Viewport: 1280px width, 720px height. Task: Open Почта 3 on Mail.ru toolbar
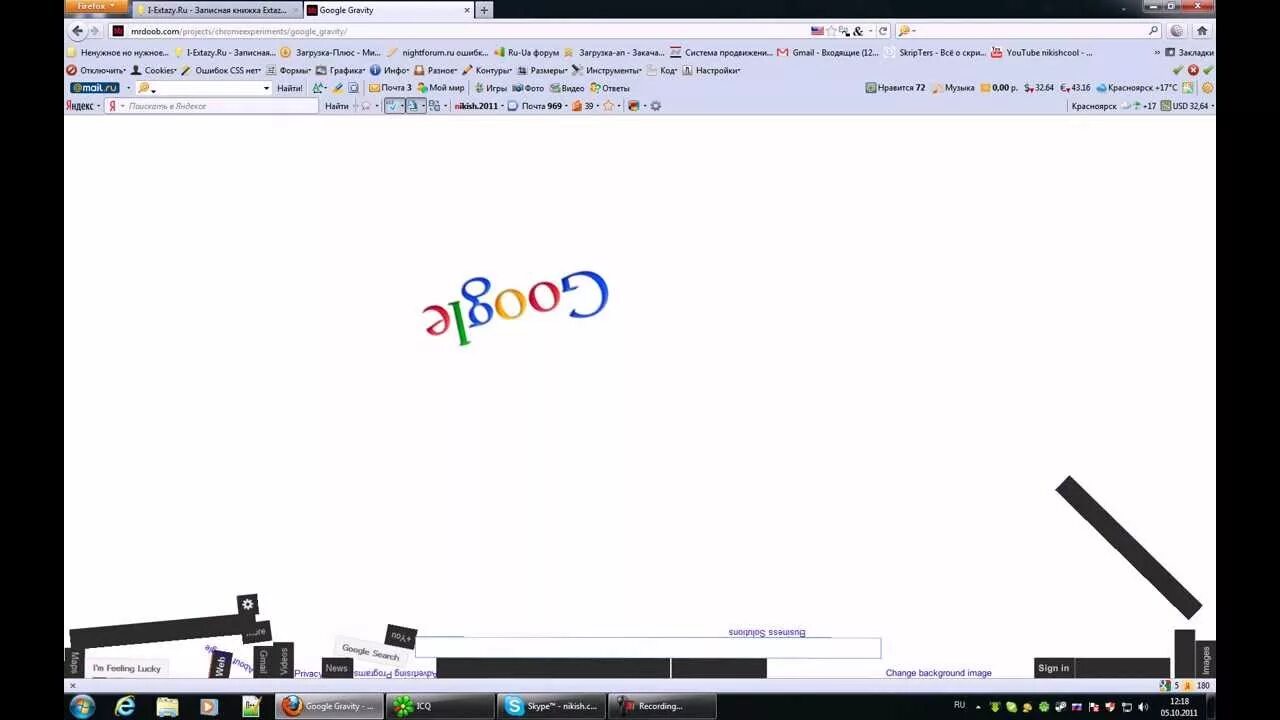(x=390, y=88)
